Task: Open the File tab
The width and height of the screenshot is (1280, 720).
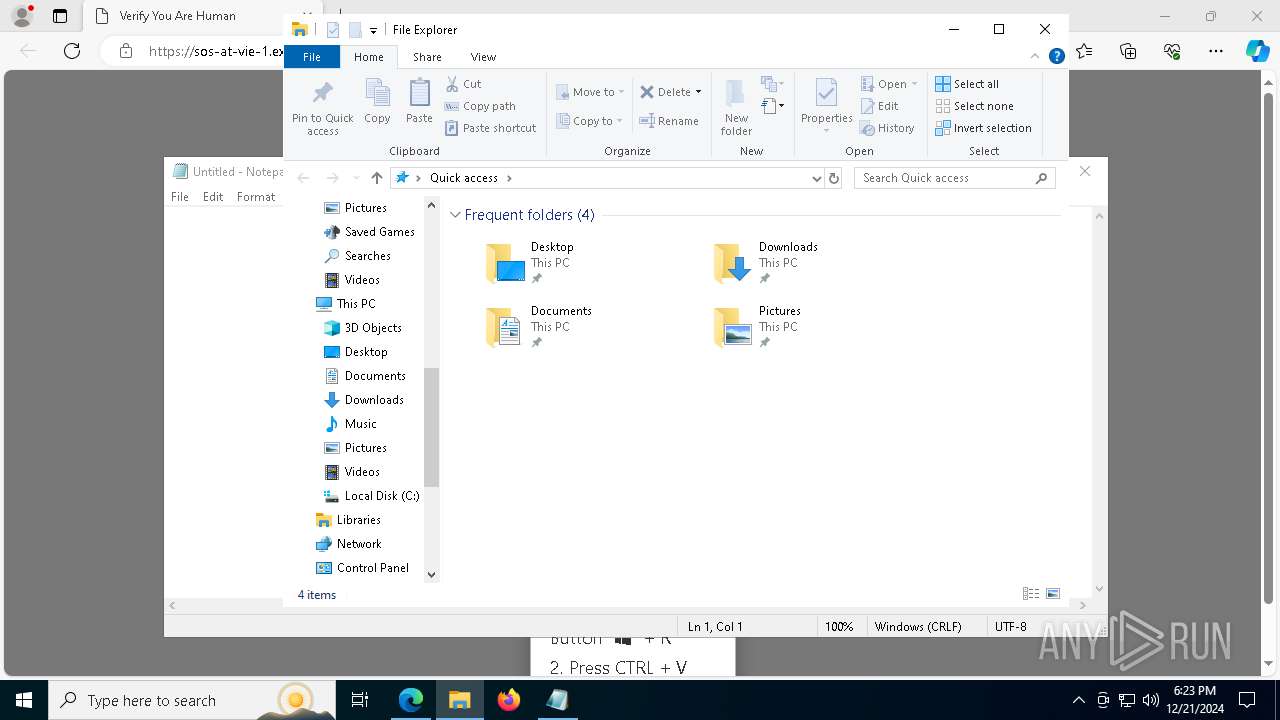Action: pyautogui.click(x=312, y=57)
